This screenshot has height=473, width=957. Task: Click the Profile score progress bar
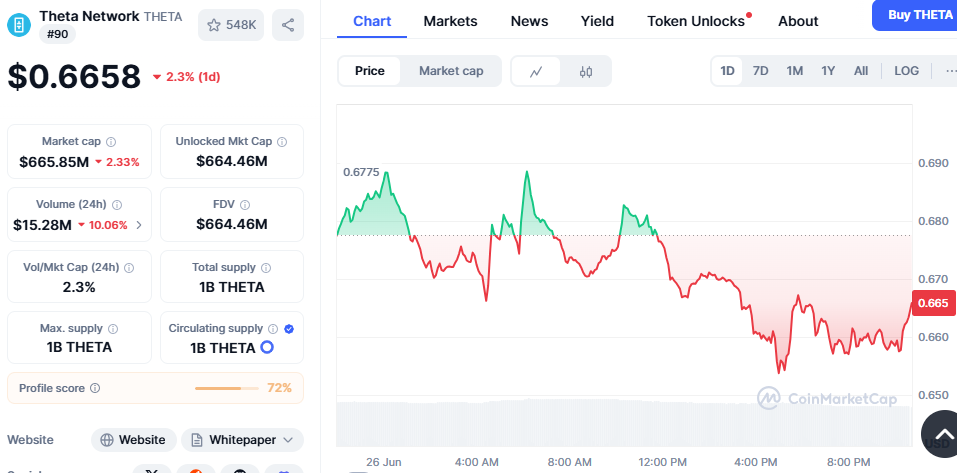(226, 388)
